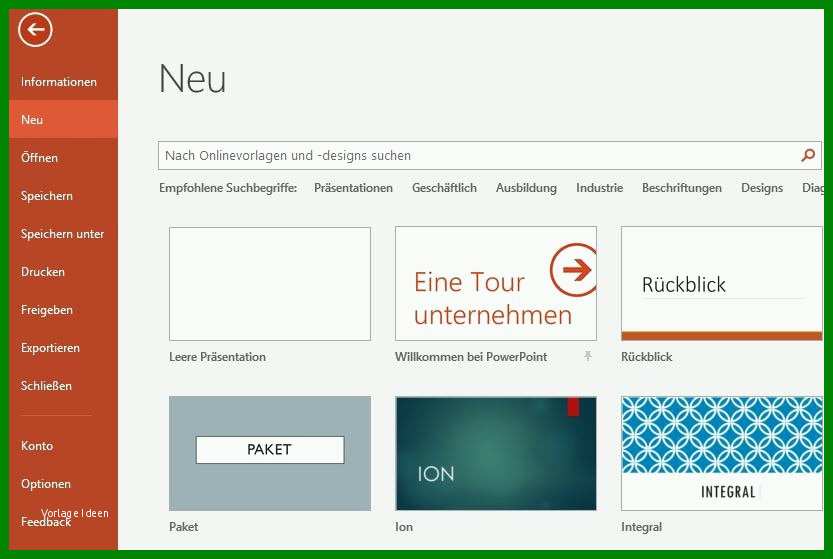Select the Designs suggested search
Image resolution: width=833 pixels, height=559 pixels.
coord(762,188)
